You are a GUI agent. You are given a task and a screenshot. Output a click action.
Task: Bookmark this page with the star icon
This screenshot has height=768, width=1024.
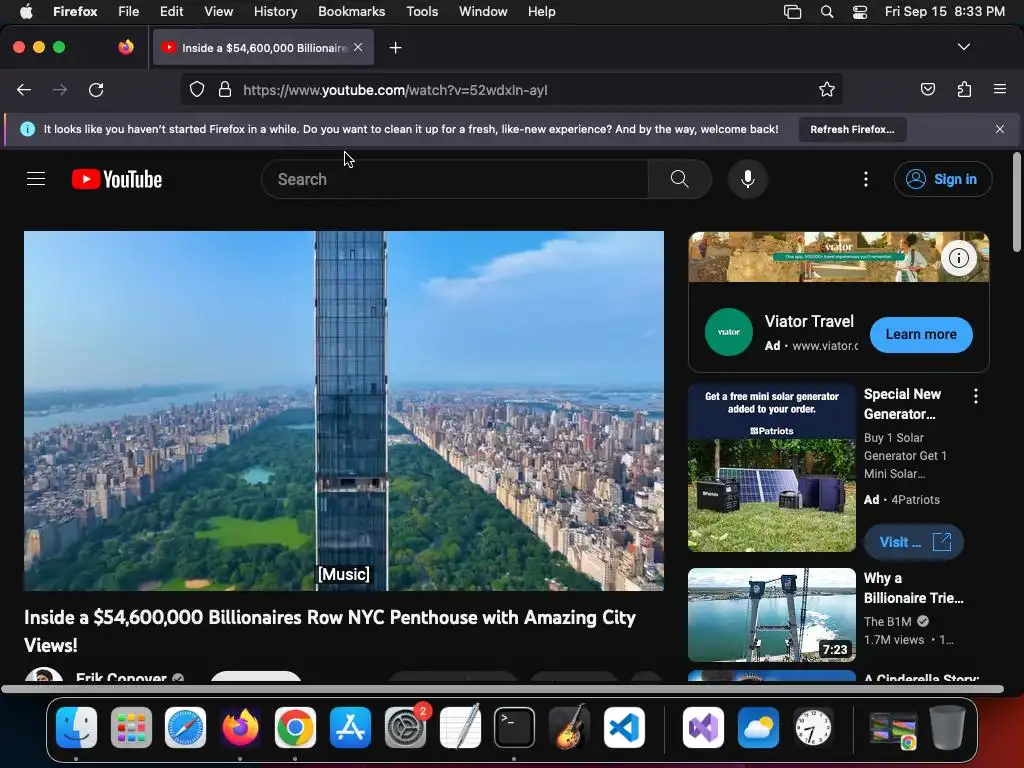click(827, 89)
